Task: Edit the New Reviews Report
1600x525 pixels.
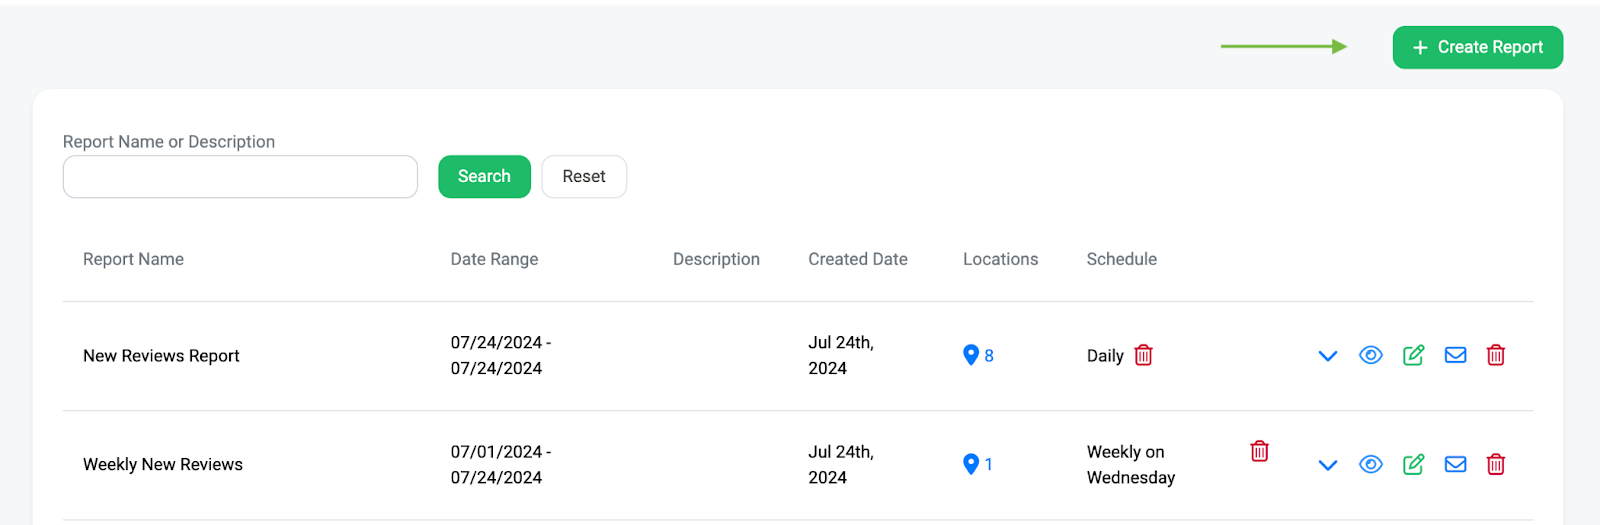Action: coord(1413,355)
